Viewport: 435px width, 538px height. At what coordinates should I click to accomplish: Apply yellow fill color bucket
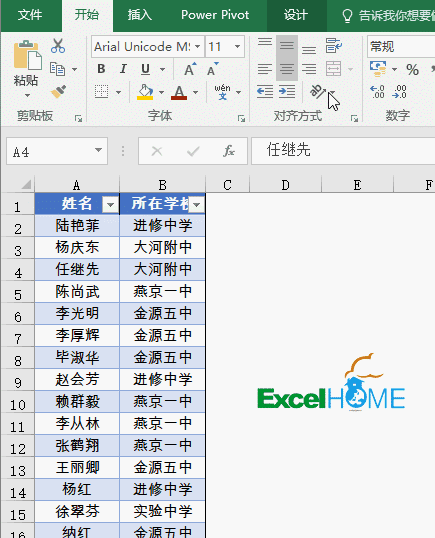(145, 92)
